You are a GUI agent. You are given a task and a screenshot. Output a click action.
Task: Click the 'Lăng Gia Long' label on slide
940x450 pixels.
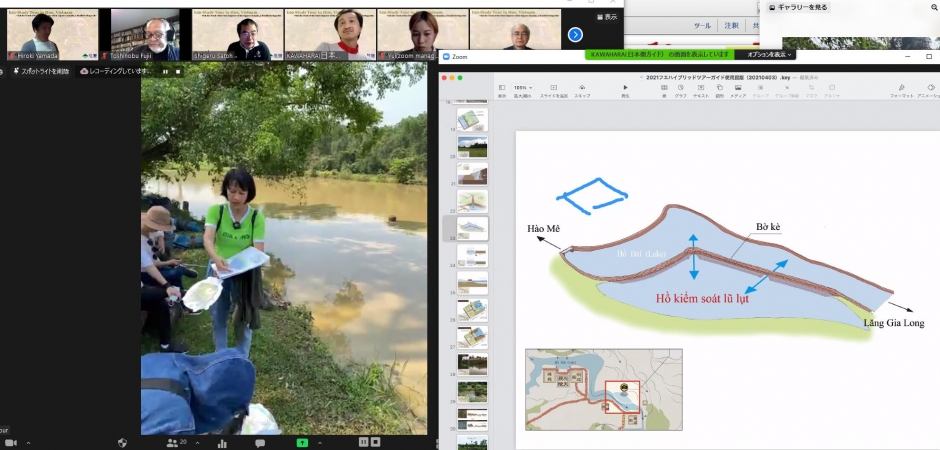click(x=894, y=323)
